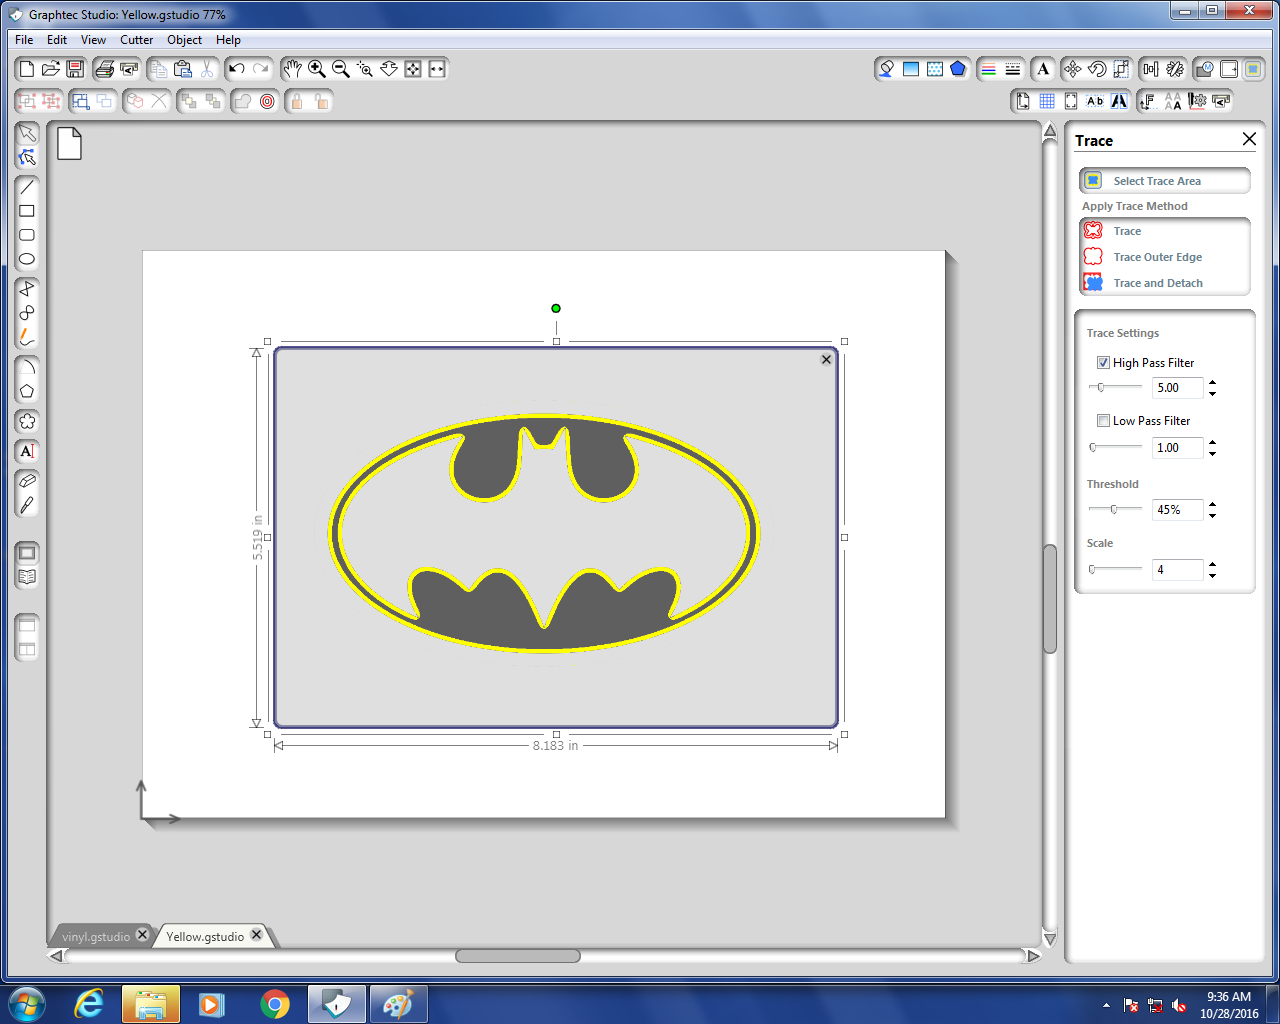The height and width of the screenshot is (1024, 1280).
Task: Increase Low Pass Filter value stepper
Action: pyautogui.click(x=1212, y=443)
